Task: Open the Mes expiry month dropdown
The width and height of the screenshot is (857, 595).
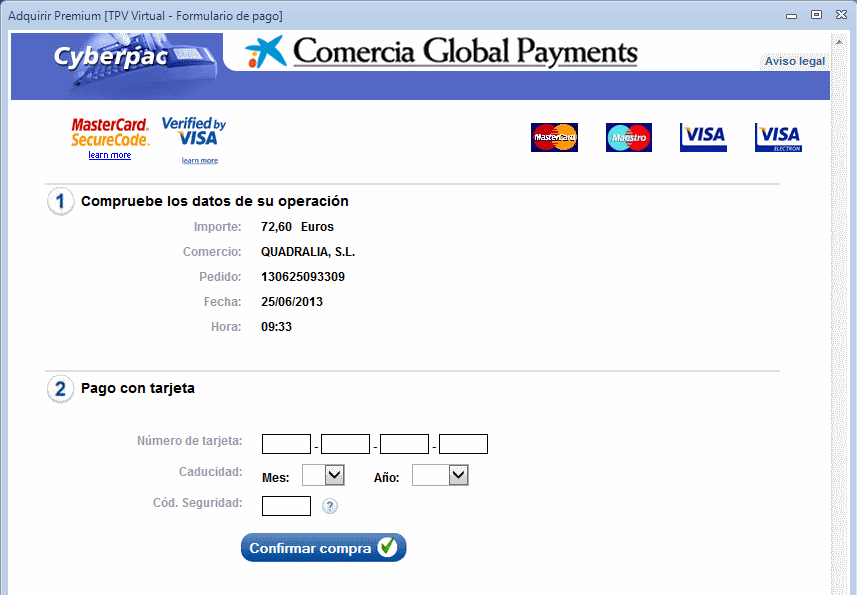Action: (x=323, y=476)
